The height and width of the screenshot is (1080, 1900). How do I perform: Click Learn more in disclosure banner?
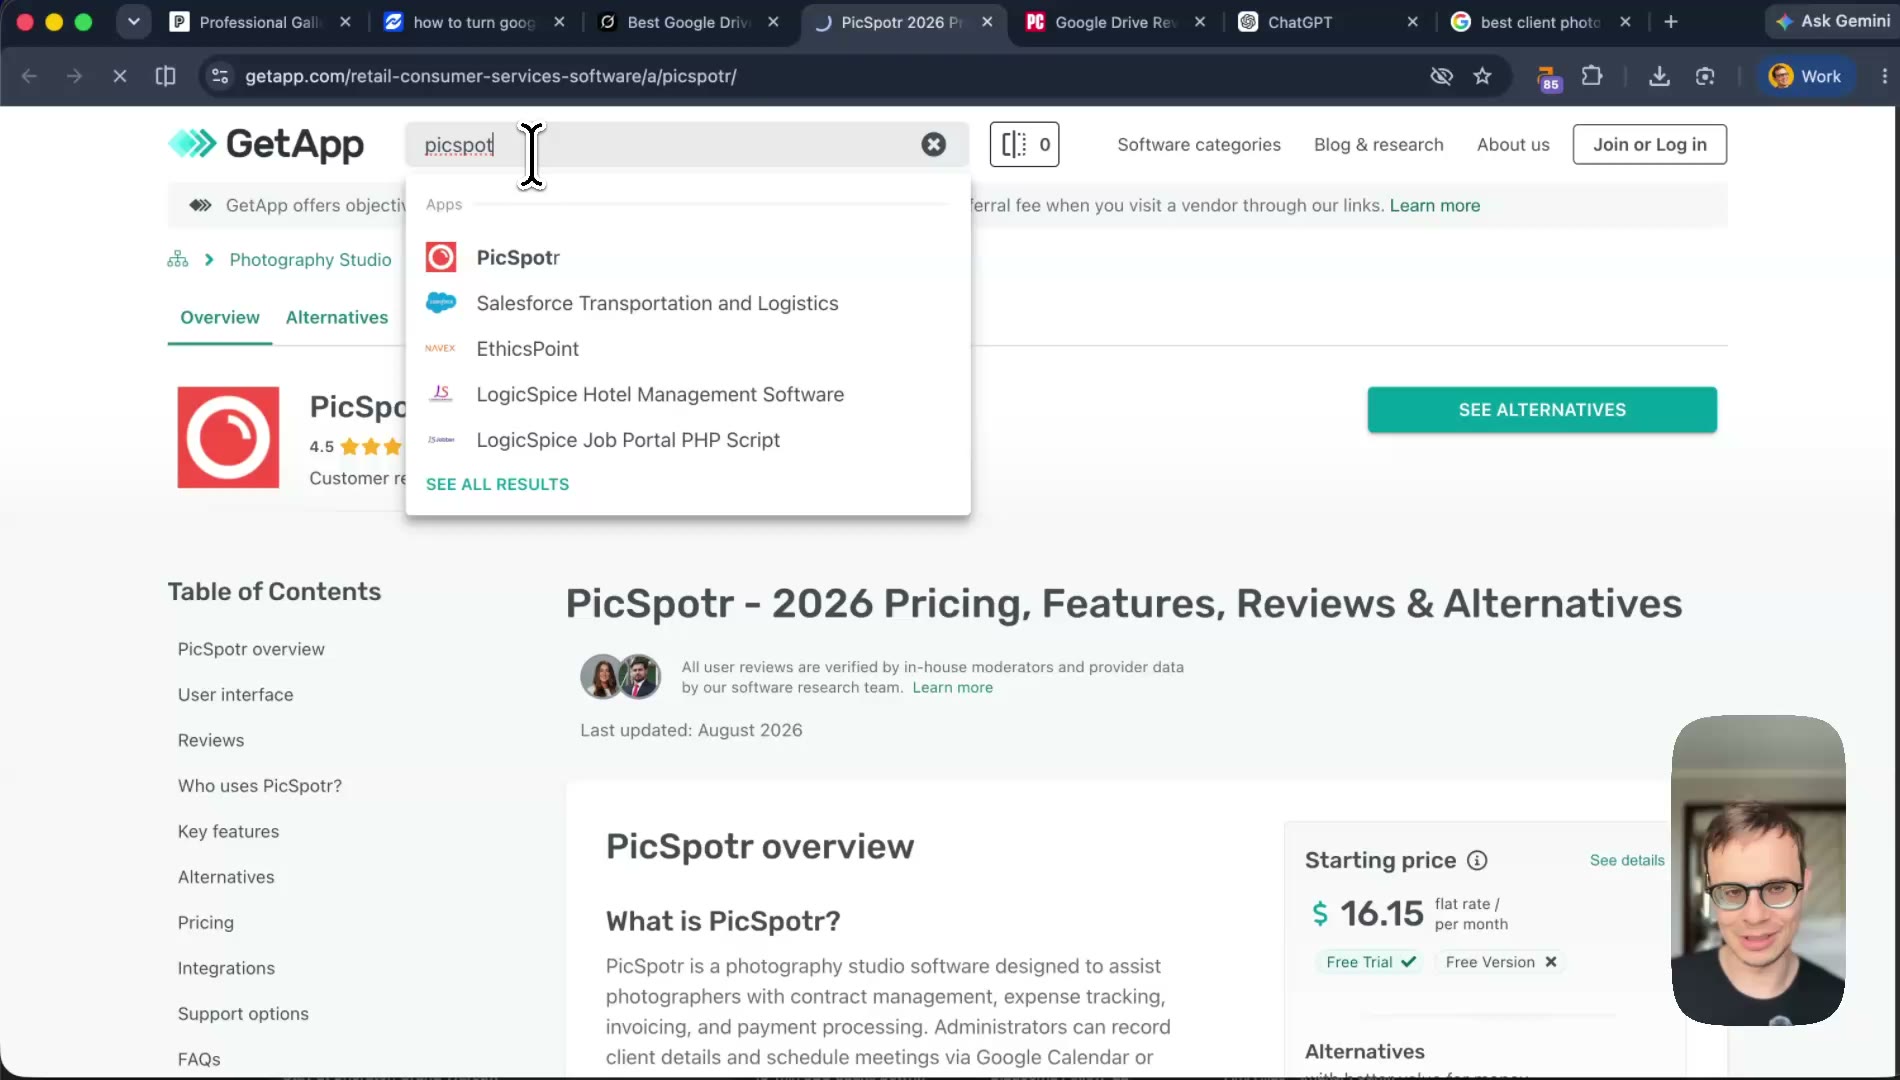pos(1434,205)
